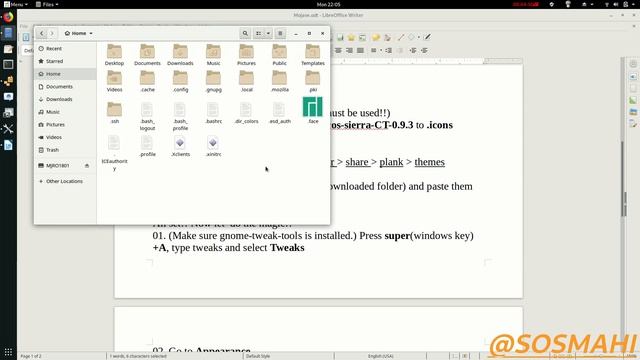640x360 pixels.
Task: Select the .ssh folder
Action: [114, 113]
